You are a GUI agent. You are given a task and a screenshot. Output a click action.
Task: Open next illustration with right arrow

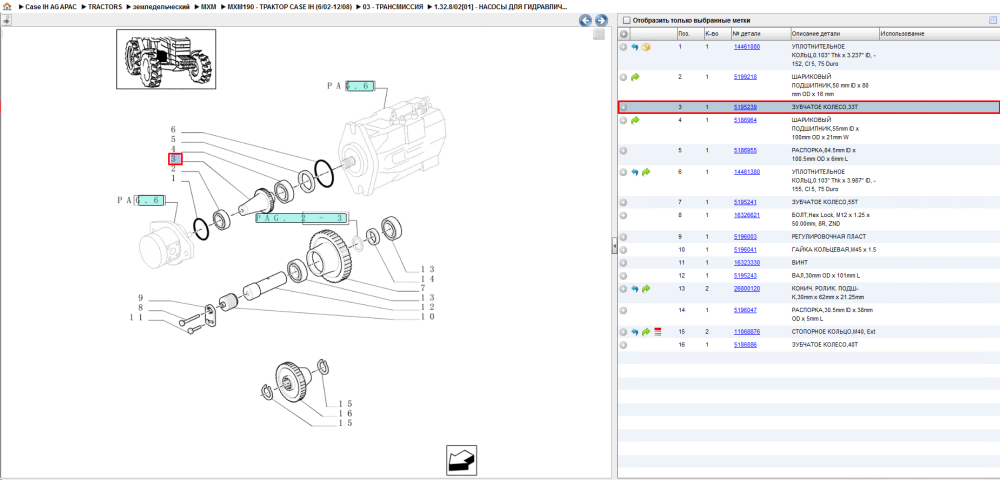(600, 20)
